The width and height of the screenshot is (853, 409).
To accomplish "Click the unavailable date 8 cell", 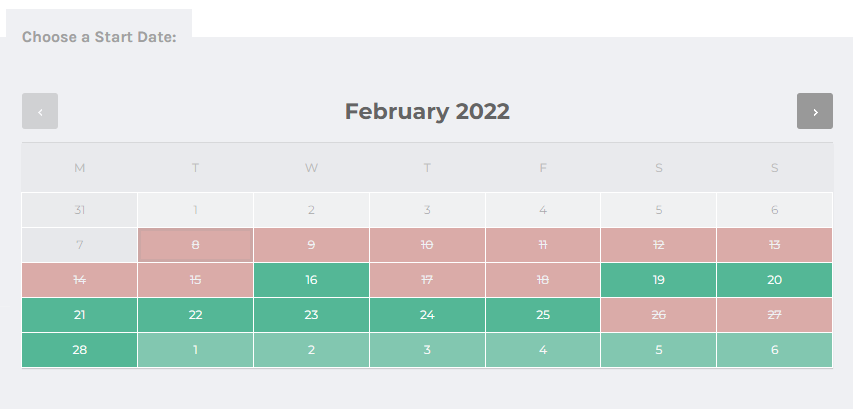I will click(196, 245).
